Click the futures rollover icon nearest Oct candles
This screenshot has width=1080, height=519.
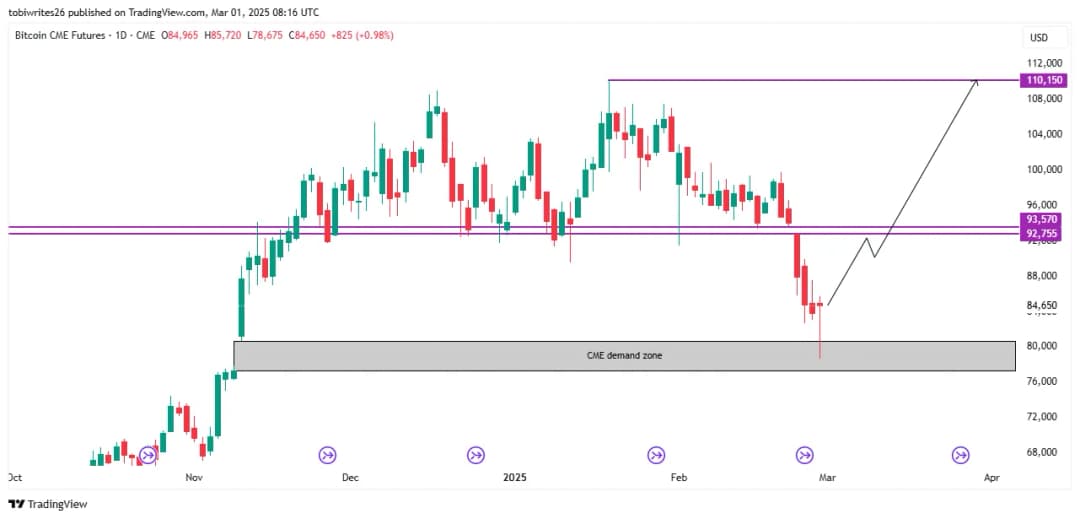click(148, 455)
